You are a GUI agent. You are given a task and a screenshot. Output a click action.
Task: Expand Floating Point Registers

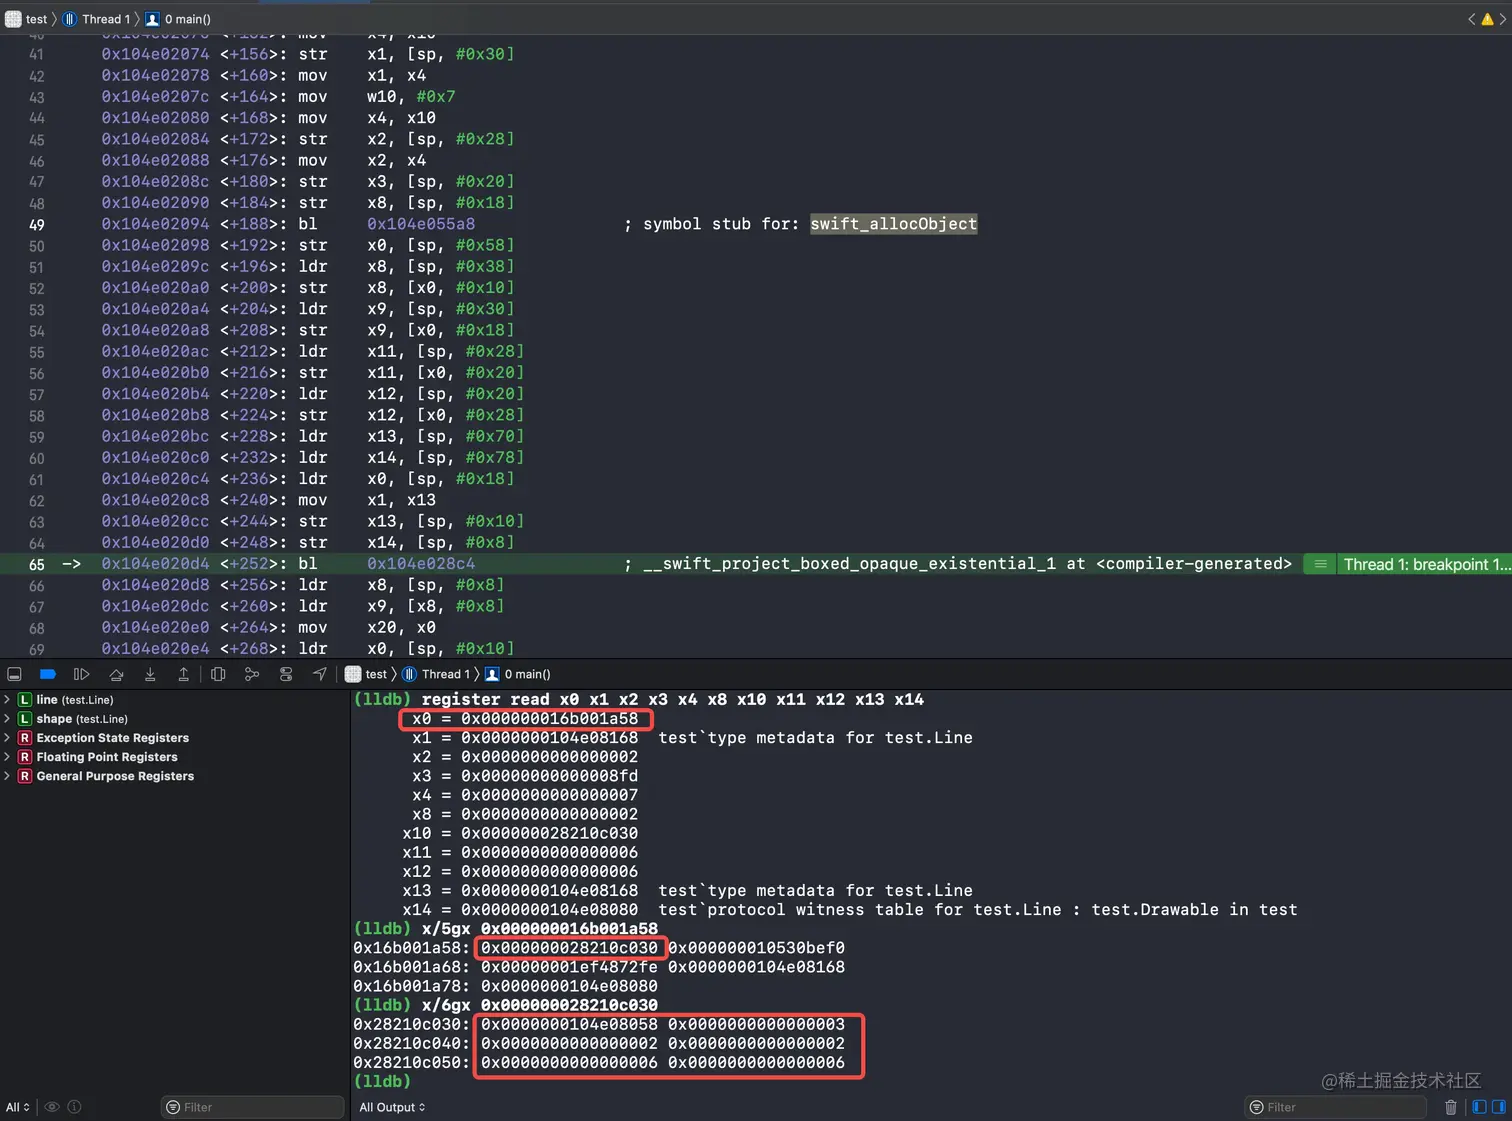[7, 757]
